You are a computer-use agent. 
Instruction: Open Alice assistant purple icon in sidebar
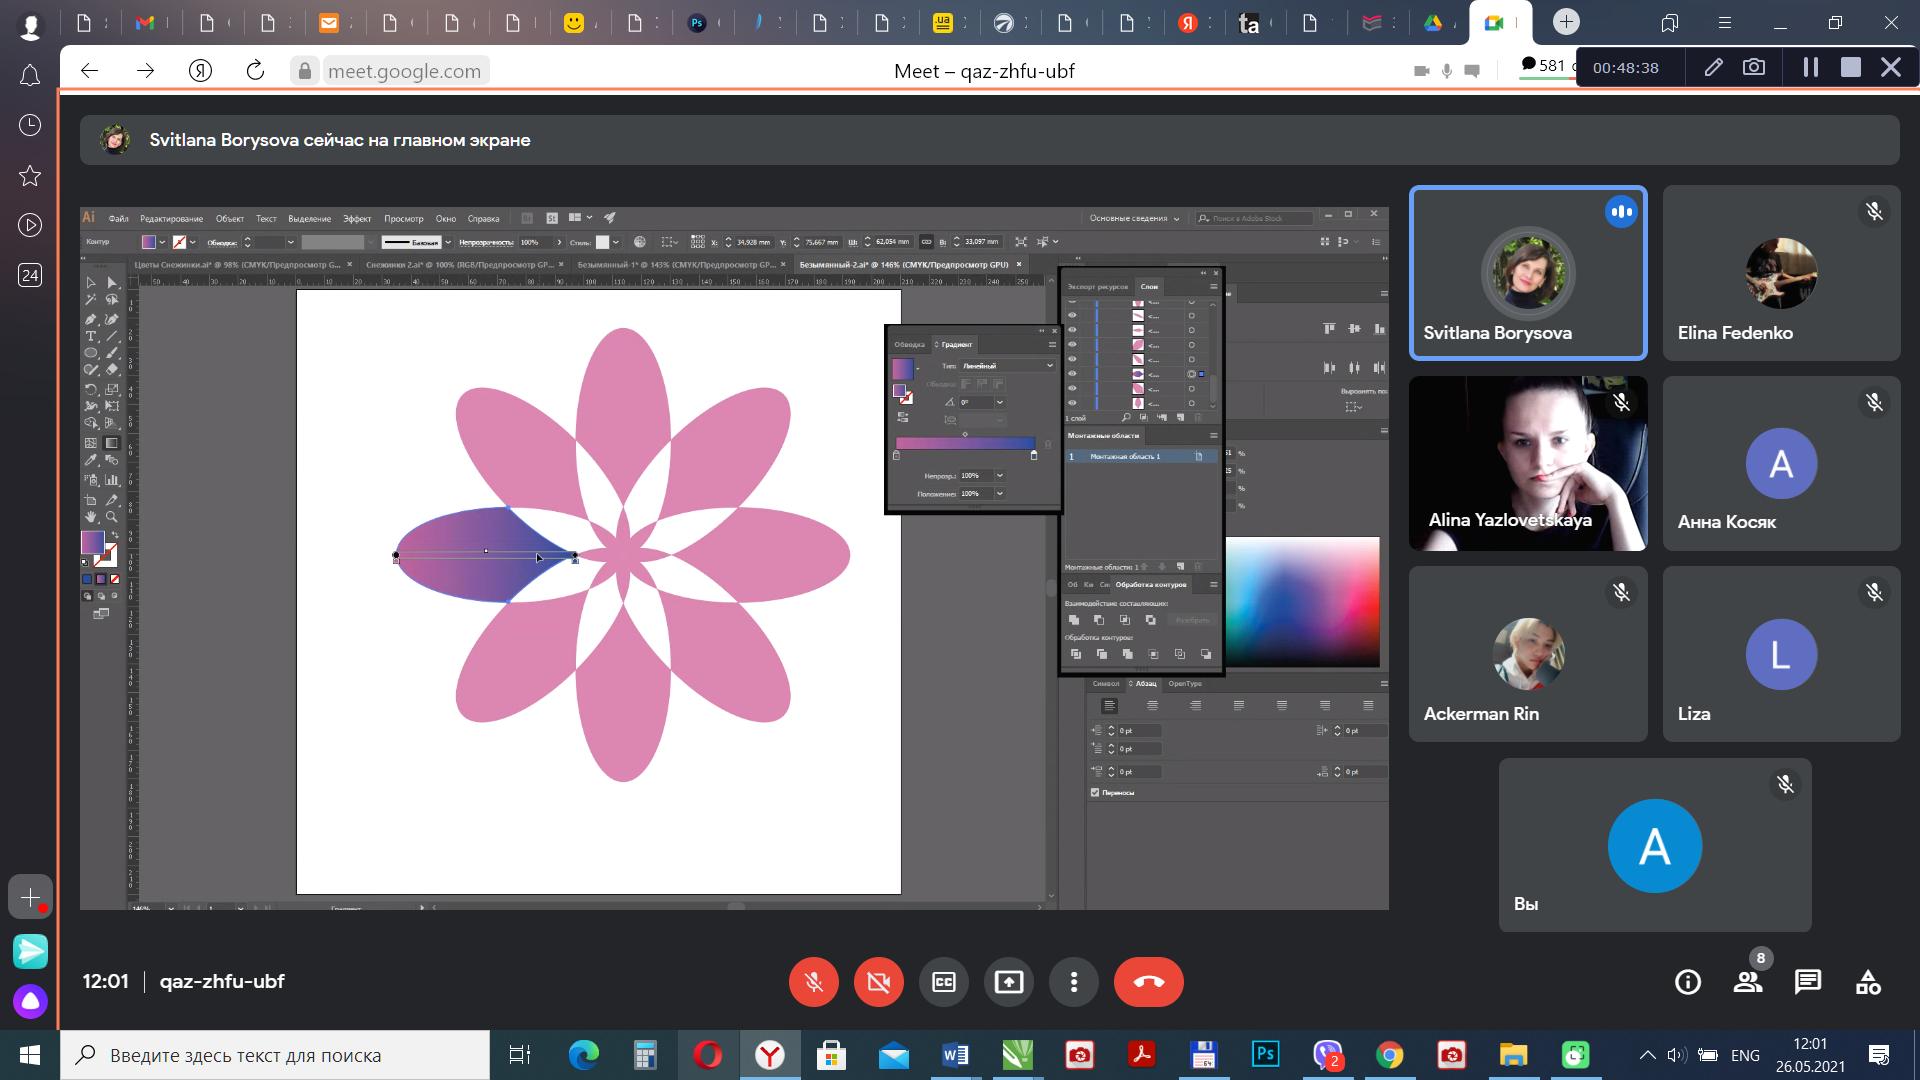click(x=30, y=1001)
